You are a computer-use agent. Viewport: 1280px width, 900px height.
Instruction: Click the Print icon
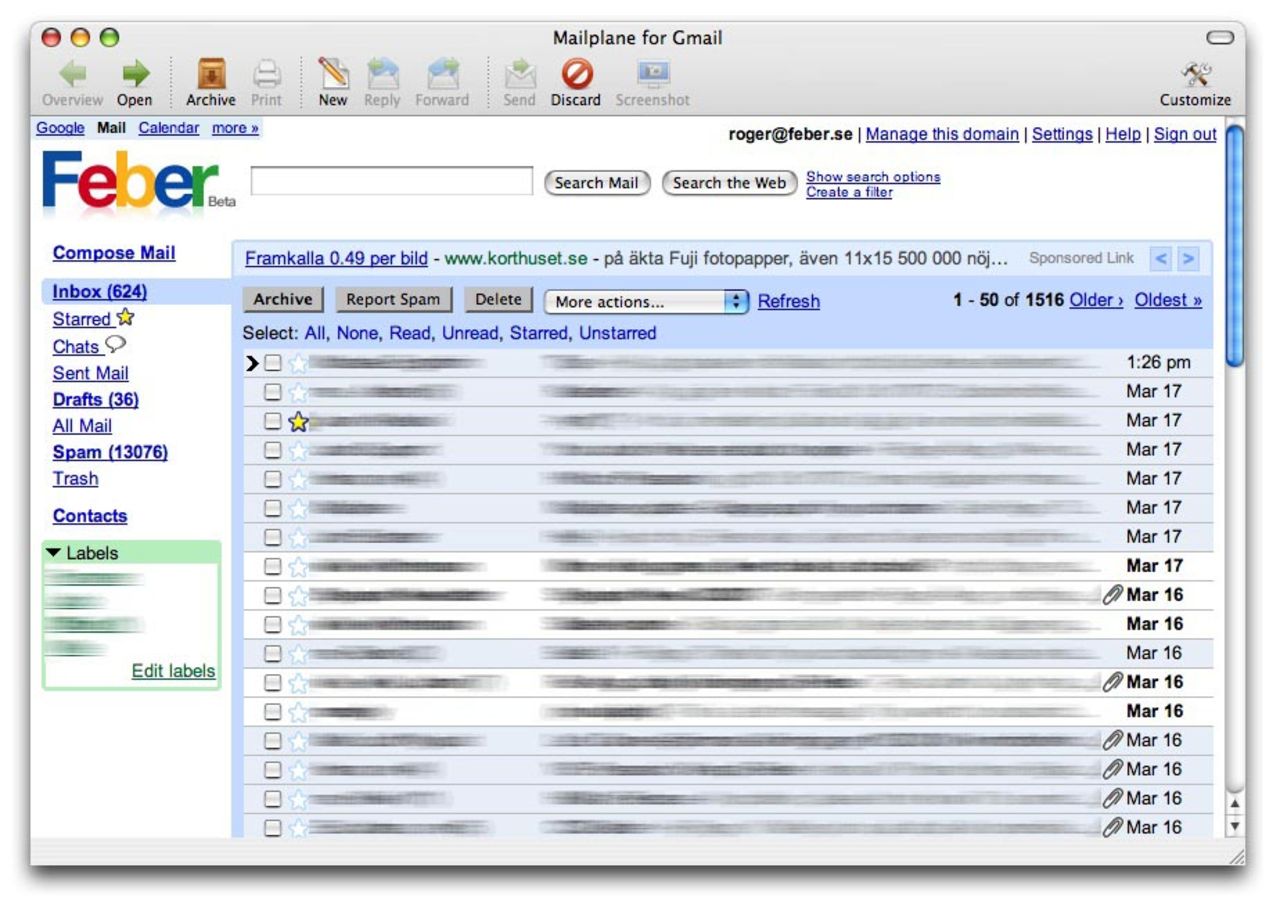tap(266, 75)
